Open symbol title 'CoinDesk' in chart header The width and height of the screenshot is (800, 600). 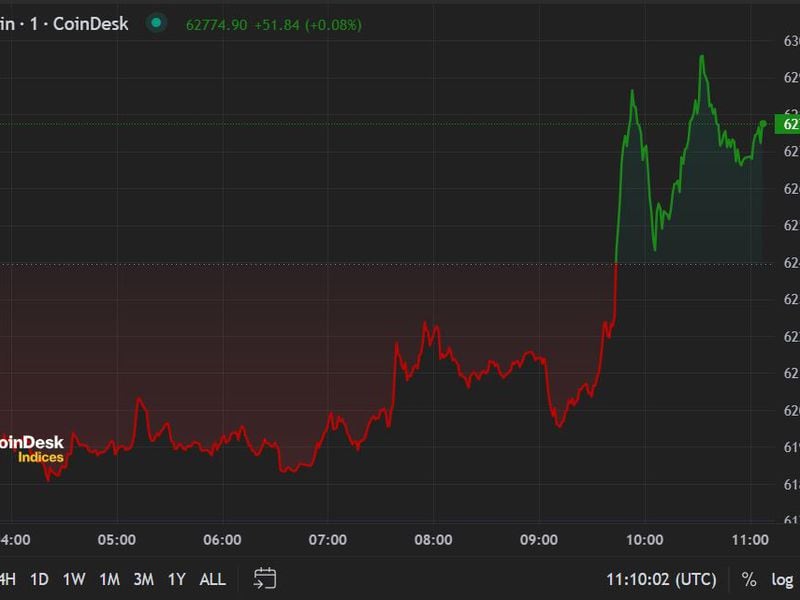pyautogui.click(x=90, y=23)
